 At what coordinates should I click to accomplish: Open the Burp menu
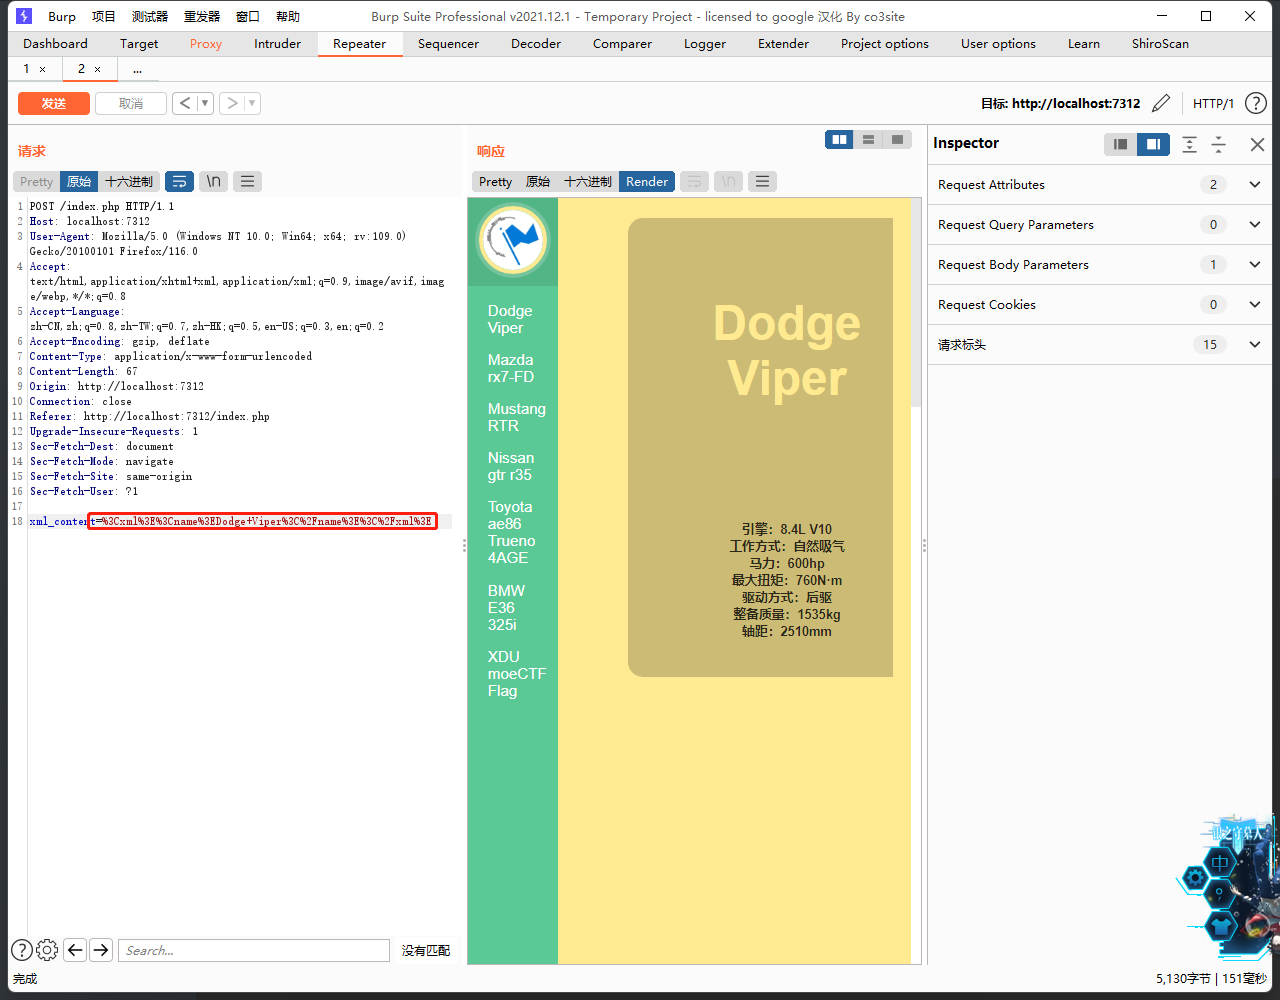coord(62,16)
